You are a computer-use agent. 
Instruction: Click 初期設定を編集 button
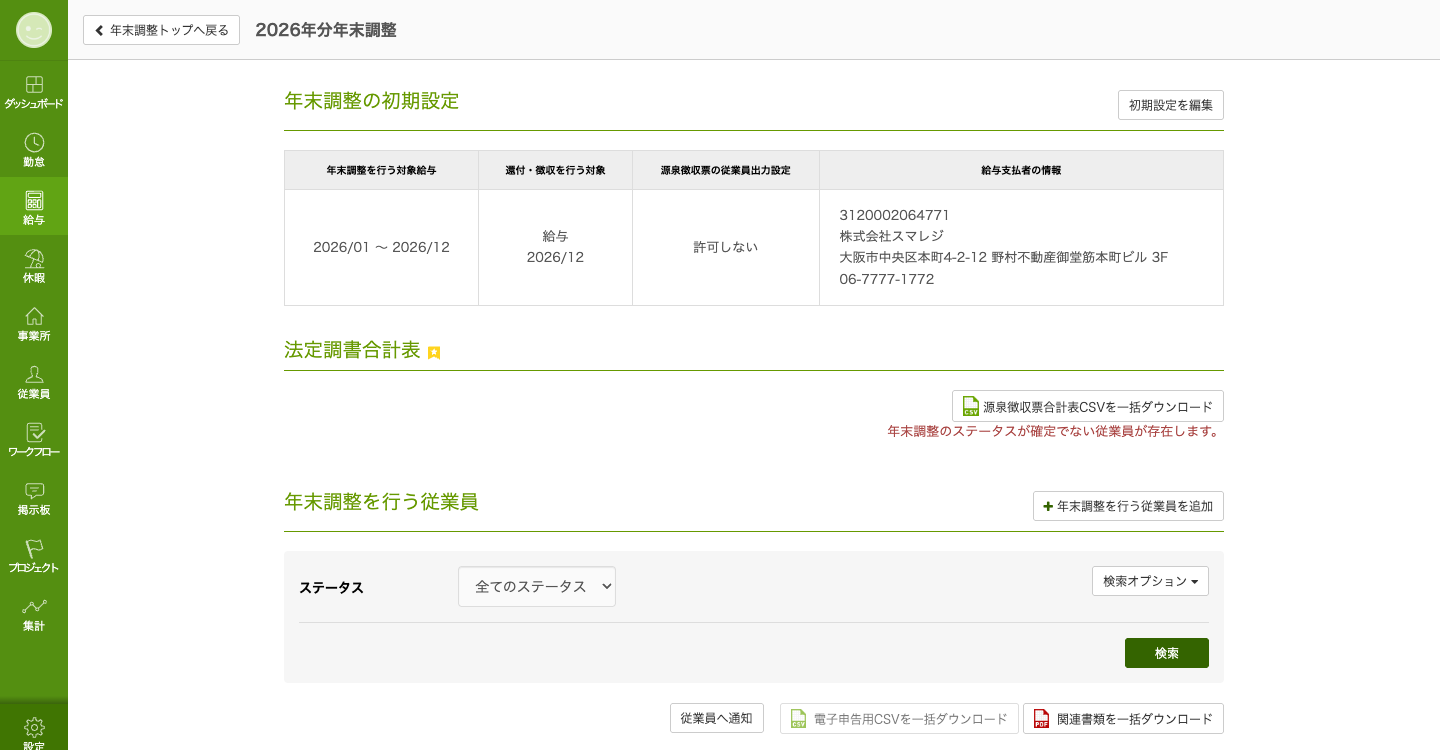(1170, 105)
